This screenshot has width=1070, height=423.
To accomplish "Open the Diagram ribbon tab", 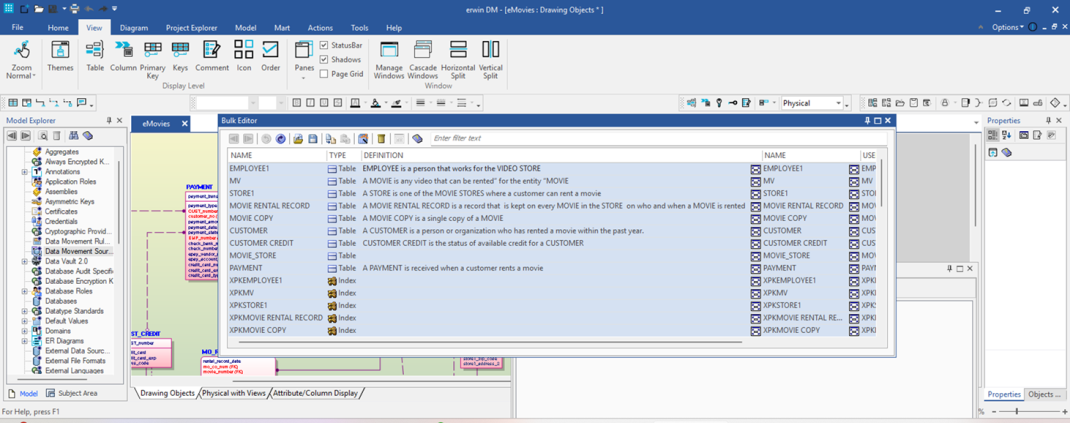I will [x=133, y=28].
